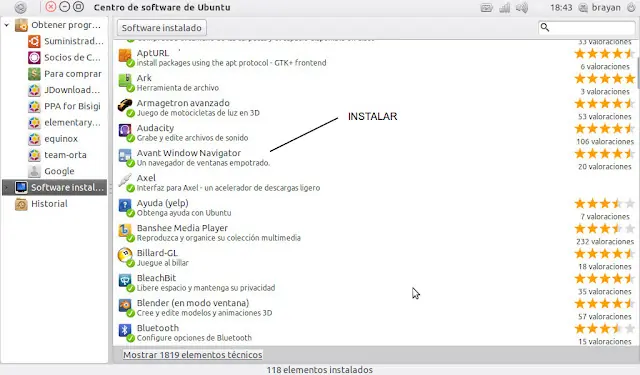Click the icon beside Socios de C...

(x=34, y=58)
